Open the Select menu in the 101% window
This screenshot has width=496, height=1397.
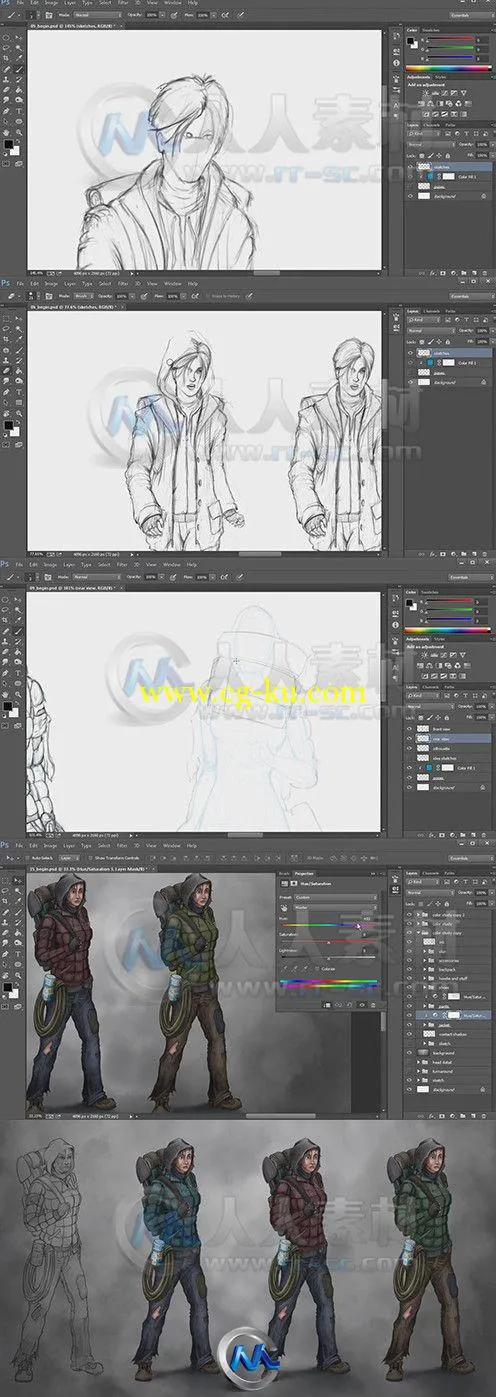105,565
